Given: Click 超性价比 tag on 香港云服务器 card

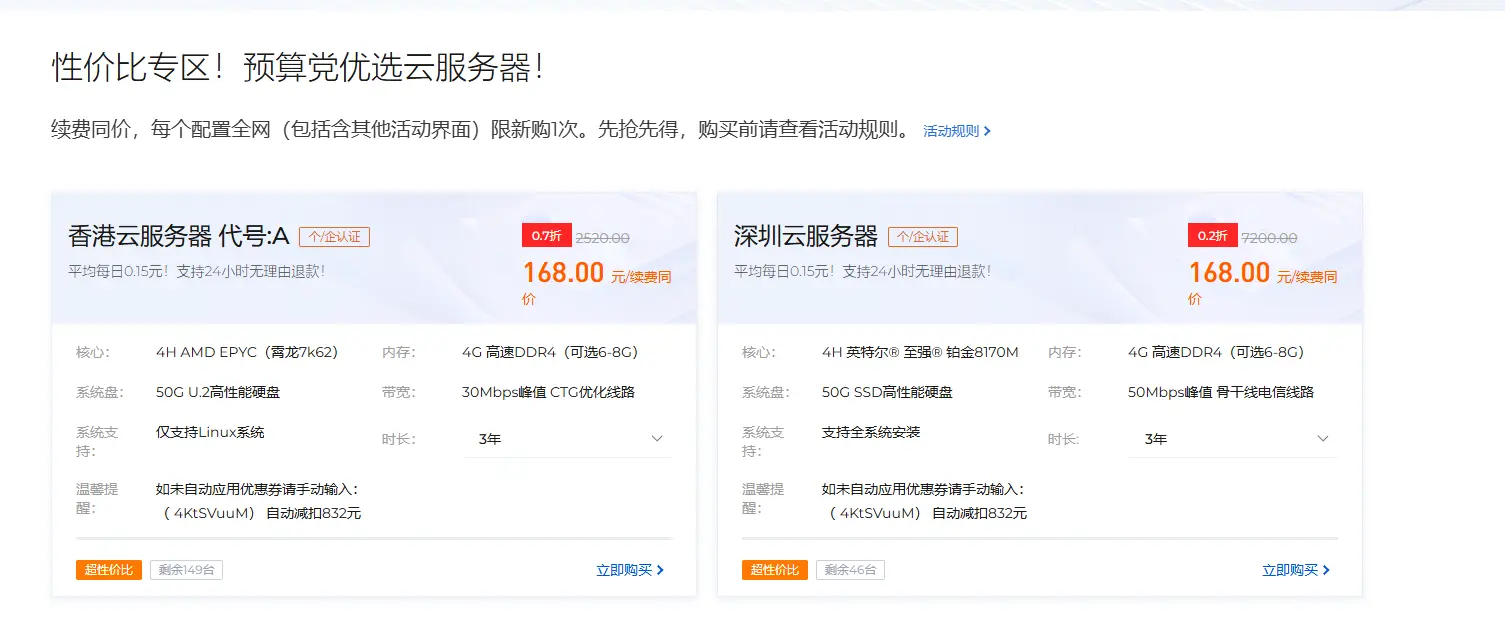Looking at the screenshot, I should pos(109,570).
